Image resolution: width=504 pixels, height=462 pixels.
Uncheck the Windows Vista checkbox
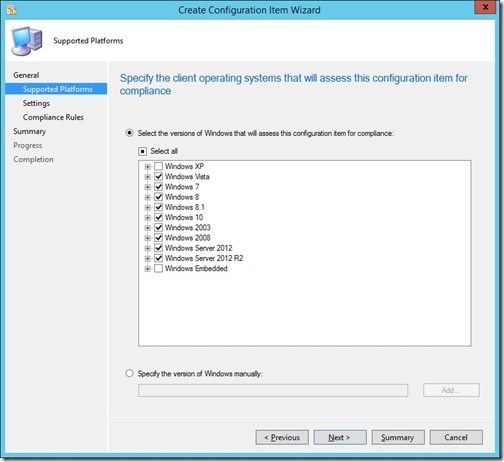[159, 177]
